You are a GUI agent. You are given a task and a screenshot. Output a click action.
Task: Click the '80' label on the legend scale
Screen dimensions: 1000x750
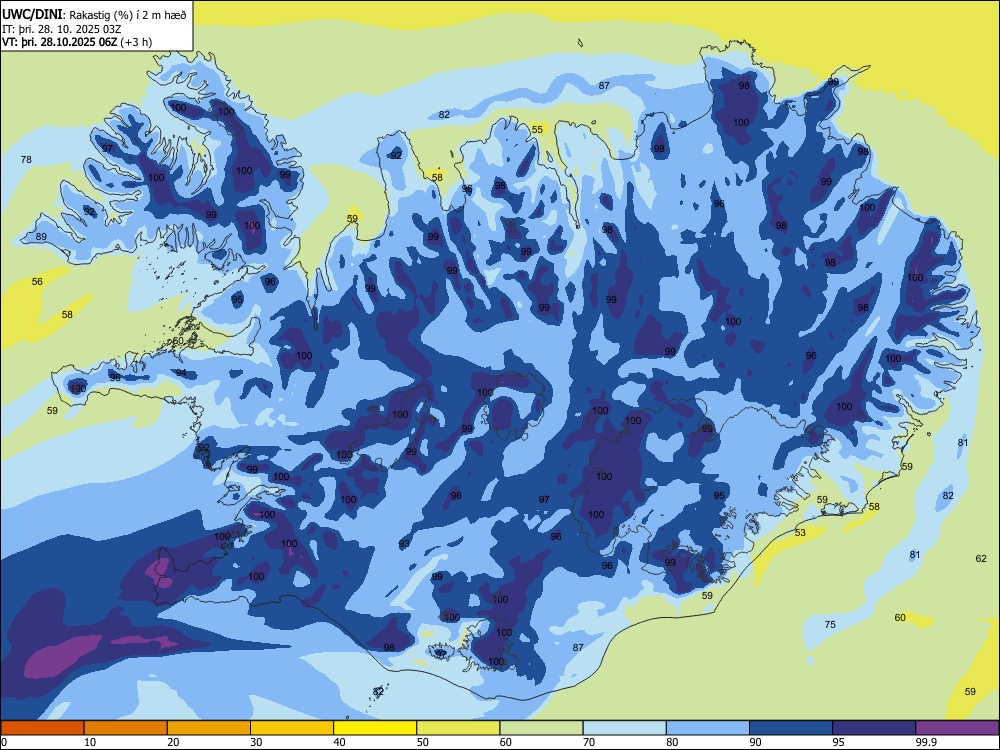672,742
